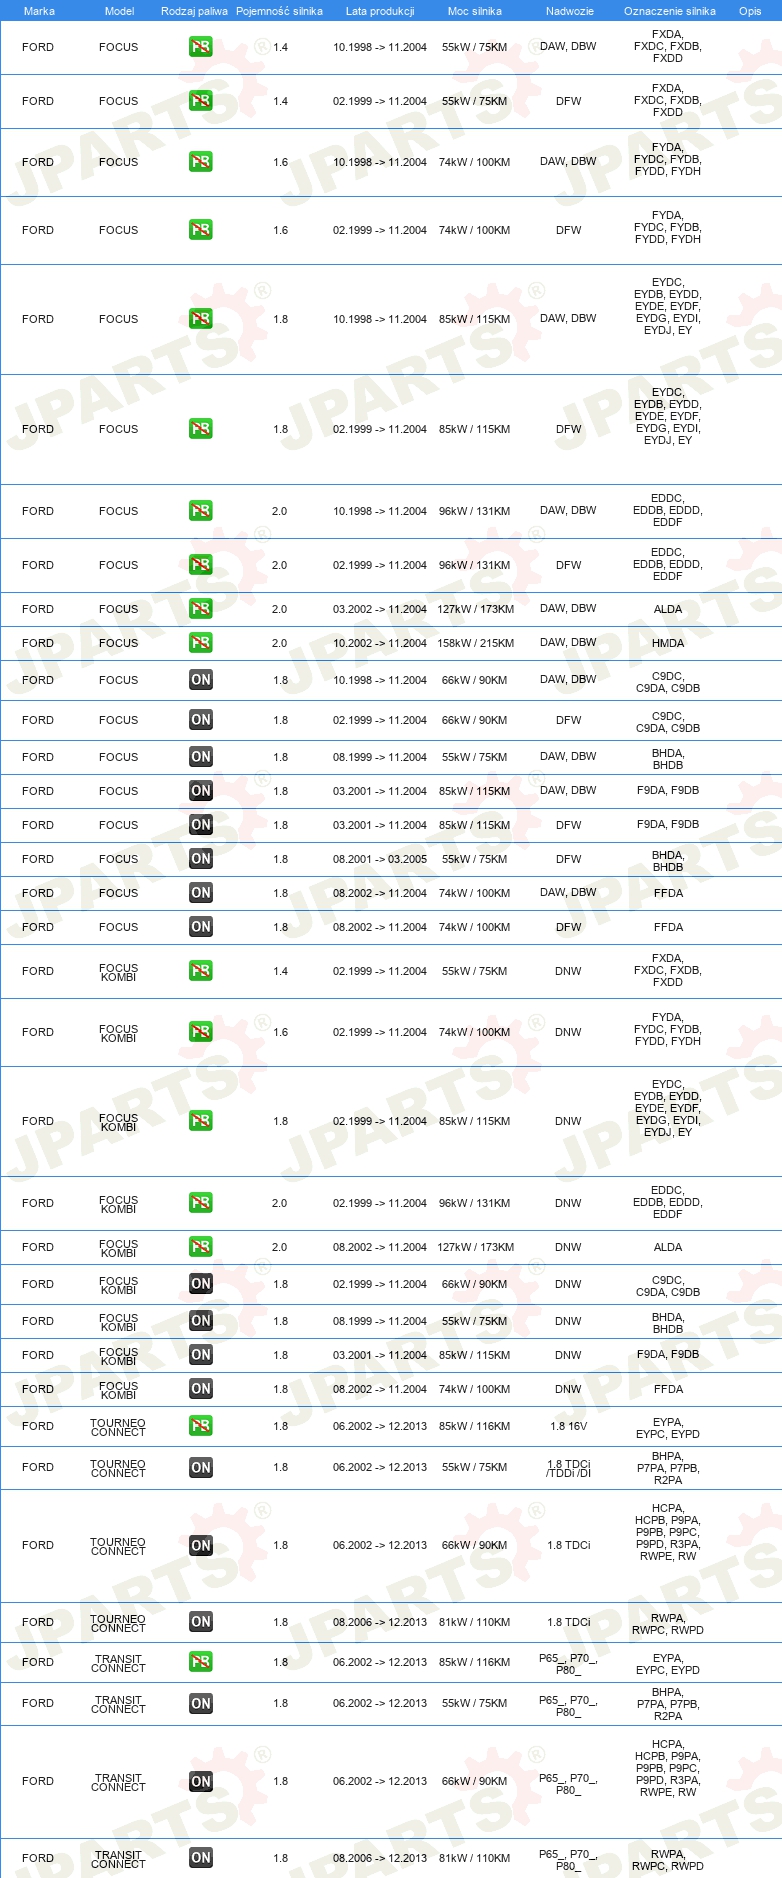782x1878 pixels.
Task: Select EYPA, EYPC, EYPD in the Tourneo Connect row
Action: coord(668,1428)
